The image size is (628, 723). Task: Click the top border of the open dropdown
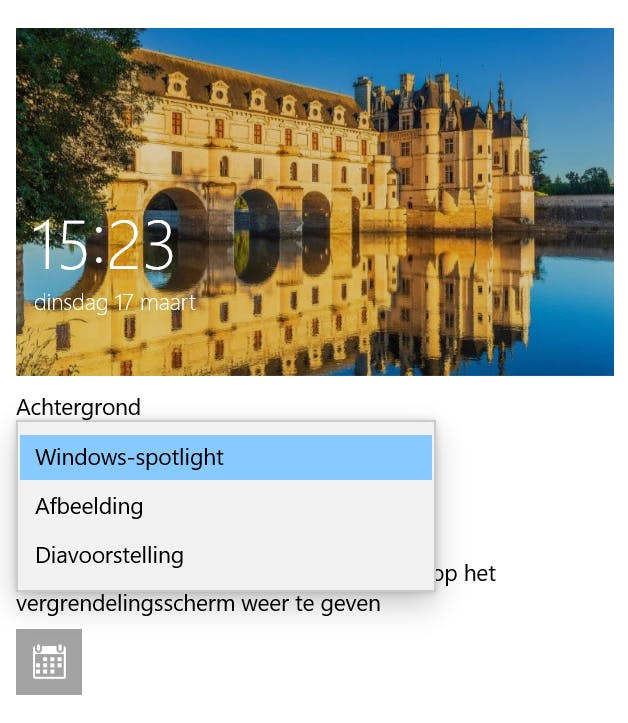pos(225,421)
